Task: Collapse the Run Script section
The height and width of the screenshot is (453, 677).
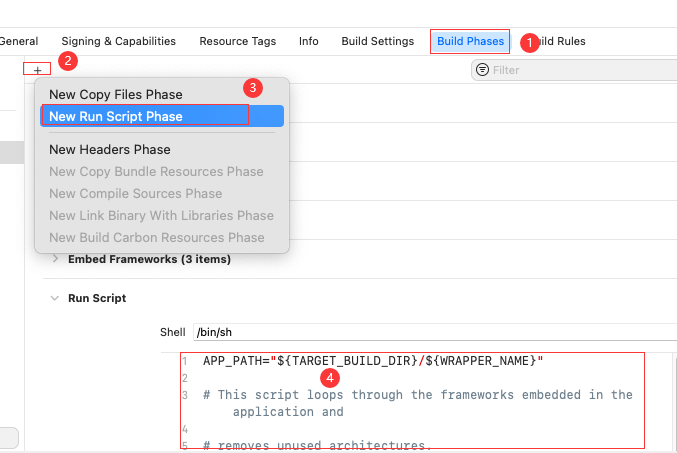Action: coord(54,298)
